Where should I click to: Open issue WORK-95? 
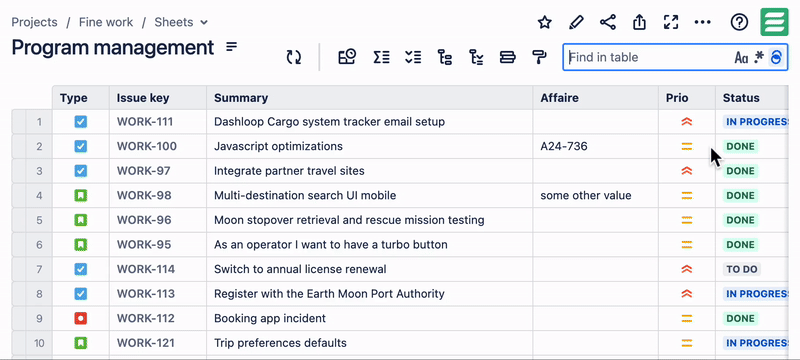[144, 244]
